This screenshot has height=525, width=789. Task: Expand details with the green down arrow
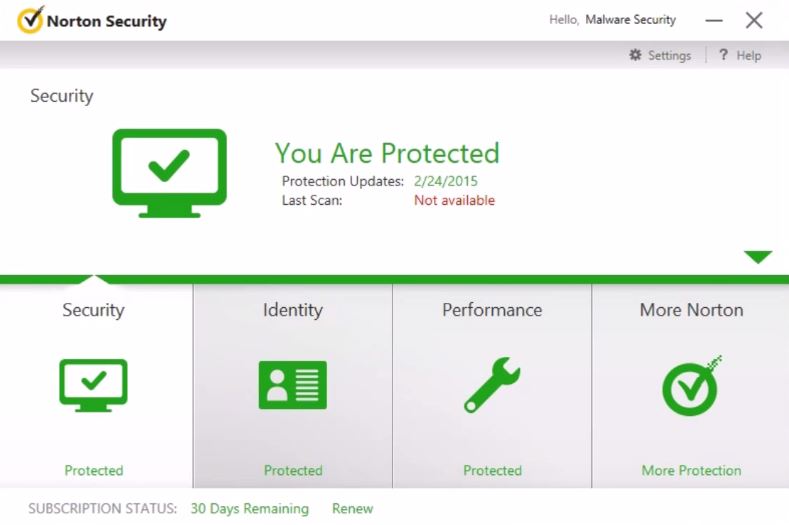pos(758,257)
